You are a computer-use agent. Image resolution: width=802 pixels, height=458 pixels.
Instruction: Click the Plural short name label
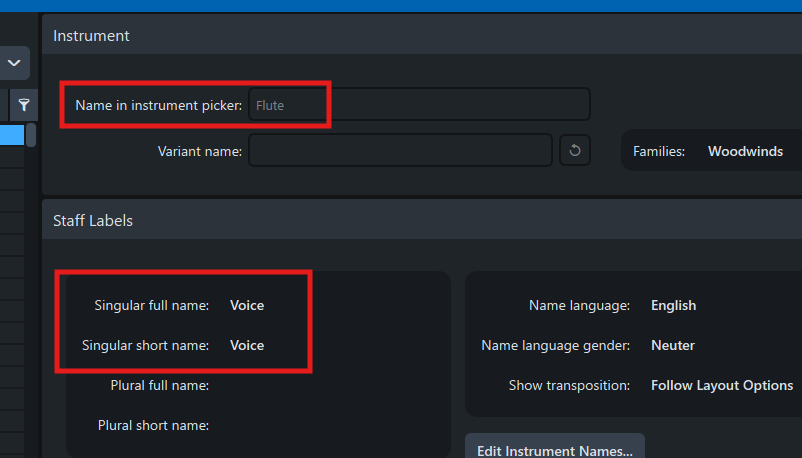(153, 425)
